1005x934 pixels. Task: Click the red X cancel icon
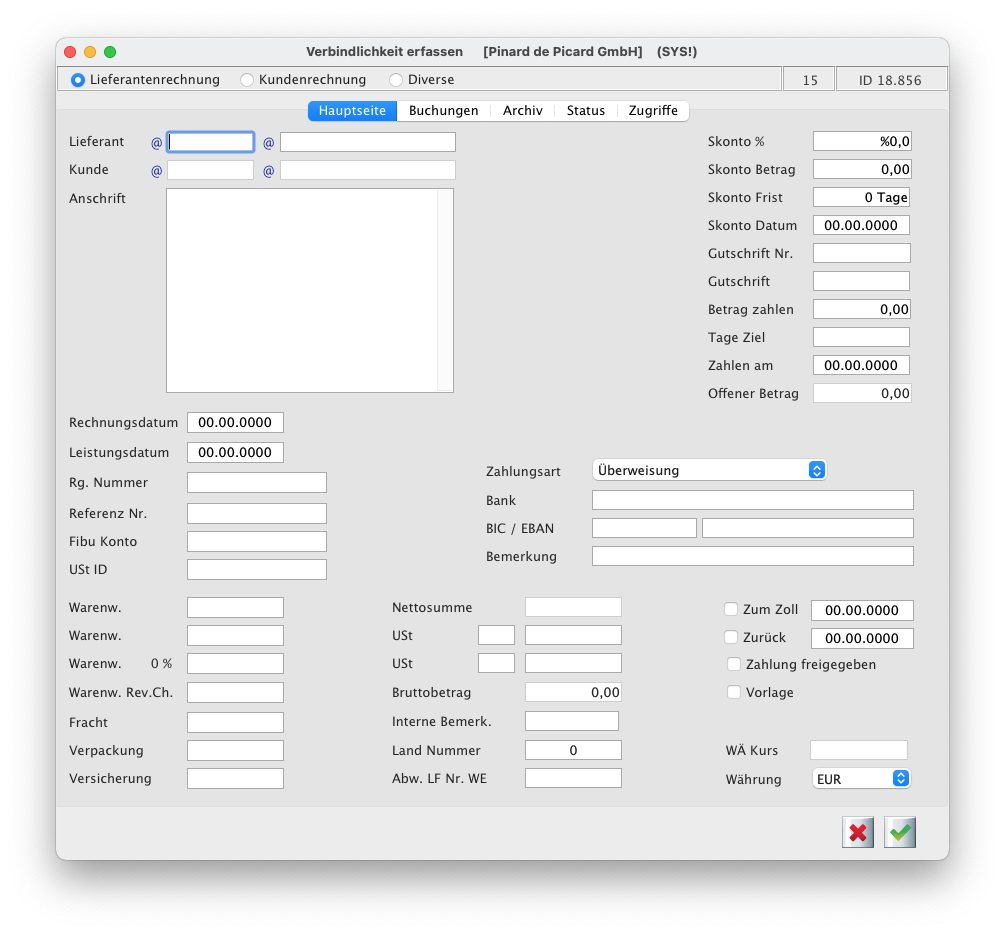point(857,832)
